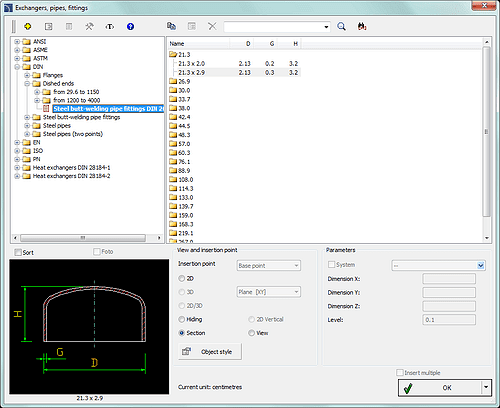The height and width of the screenshot is (408, 500).
Task: Click the yellow diamond toolbar icon
Action: click(x=28, y=26)
